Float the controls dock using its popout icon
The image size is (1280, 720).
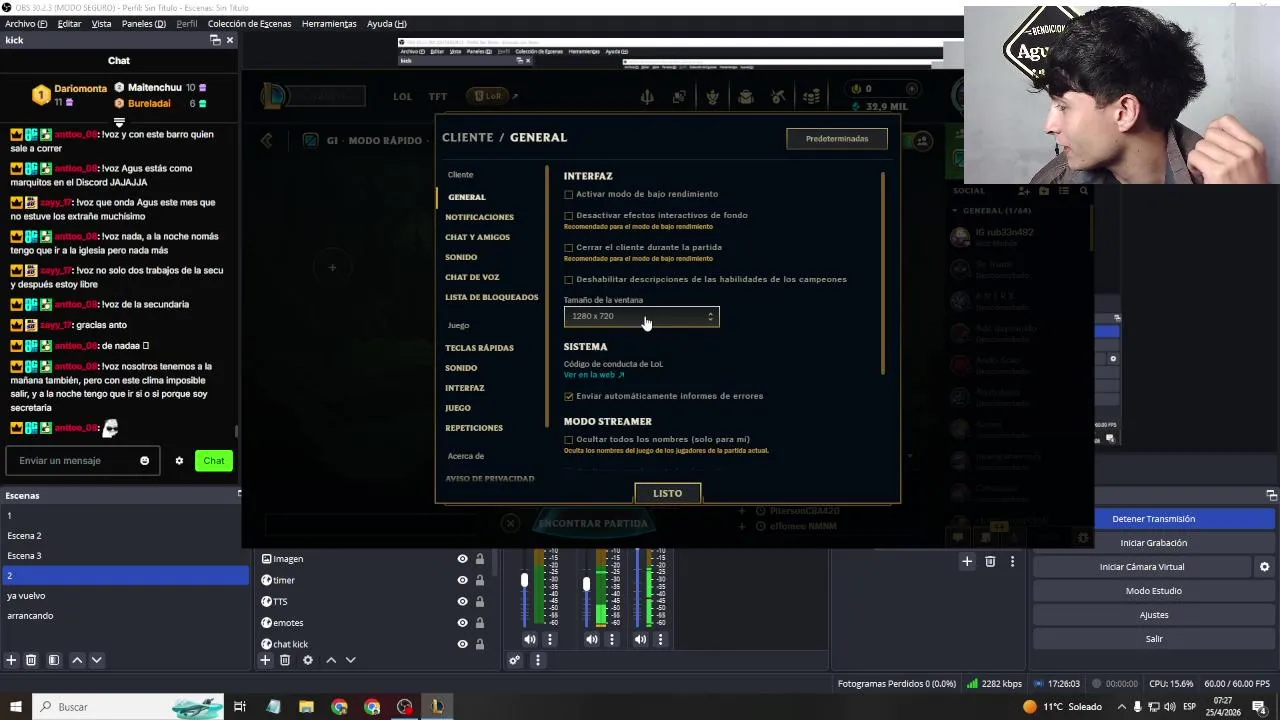[x=1271, y=495]
